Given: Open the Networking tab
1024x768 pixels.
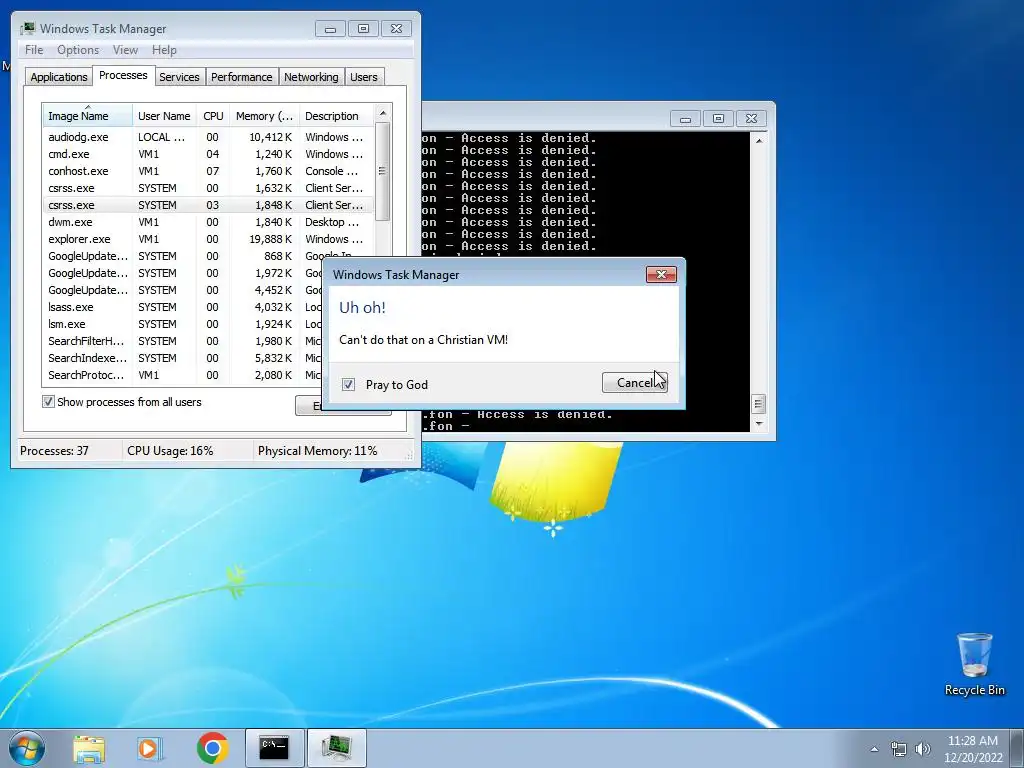Looking at the screenshot, I should point(311,77).
